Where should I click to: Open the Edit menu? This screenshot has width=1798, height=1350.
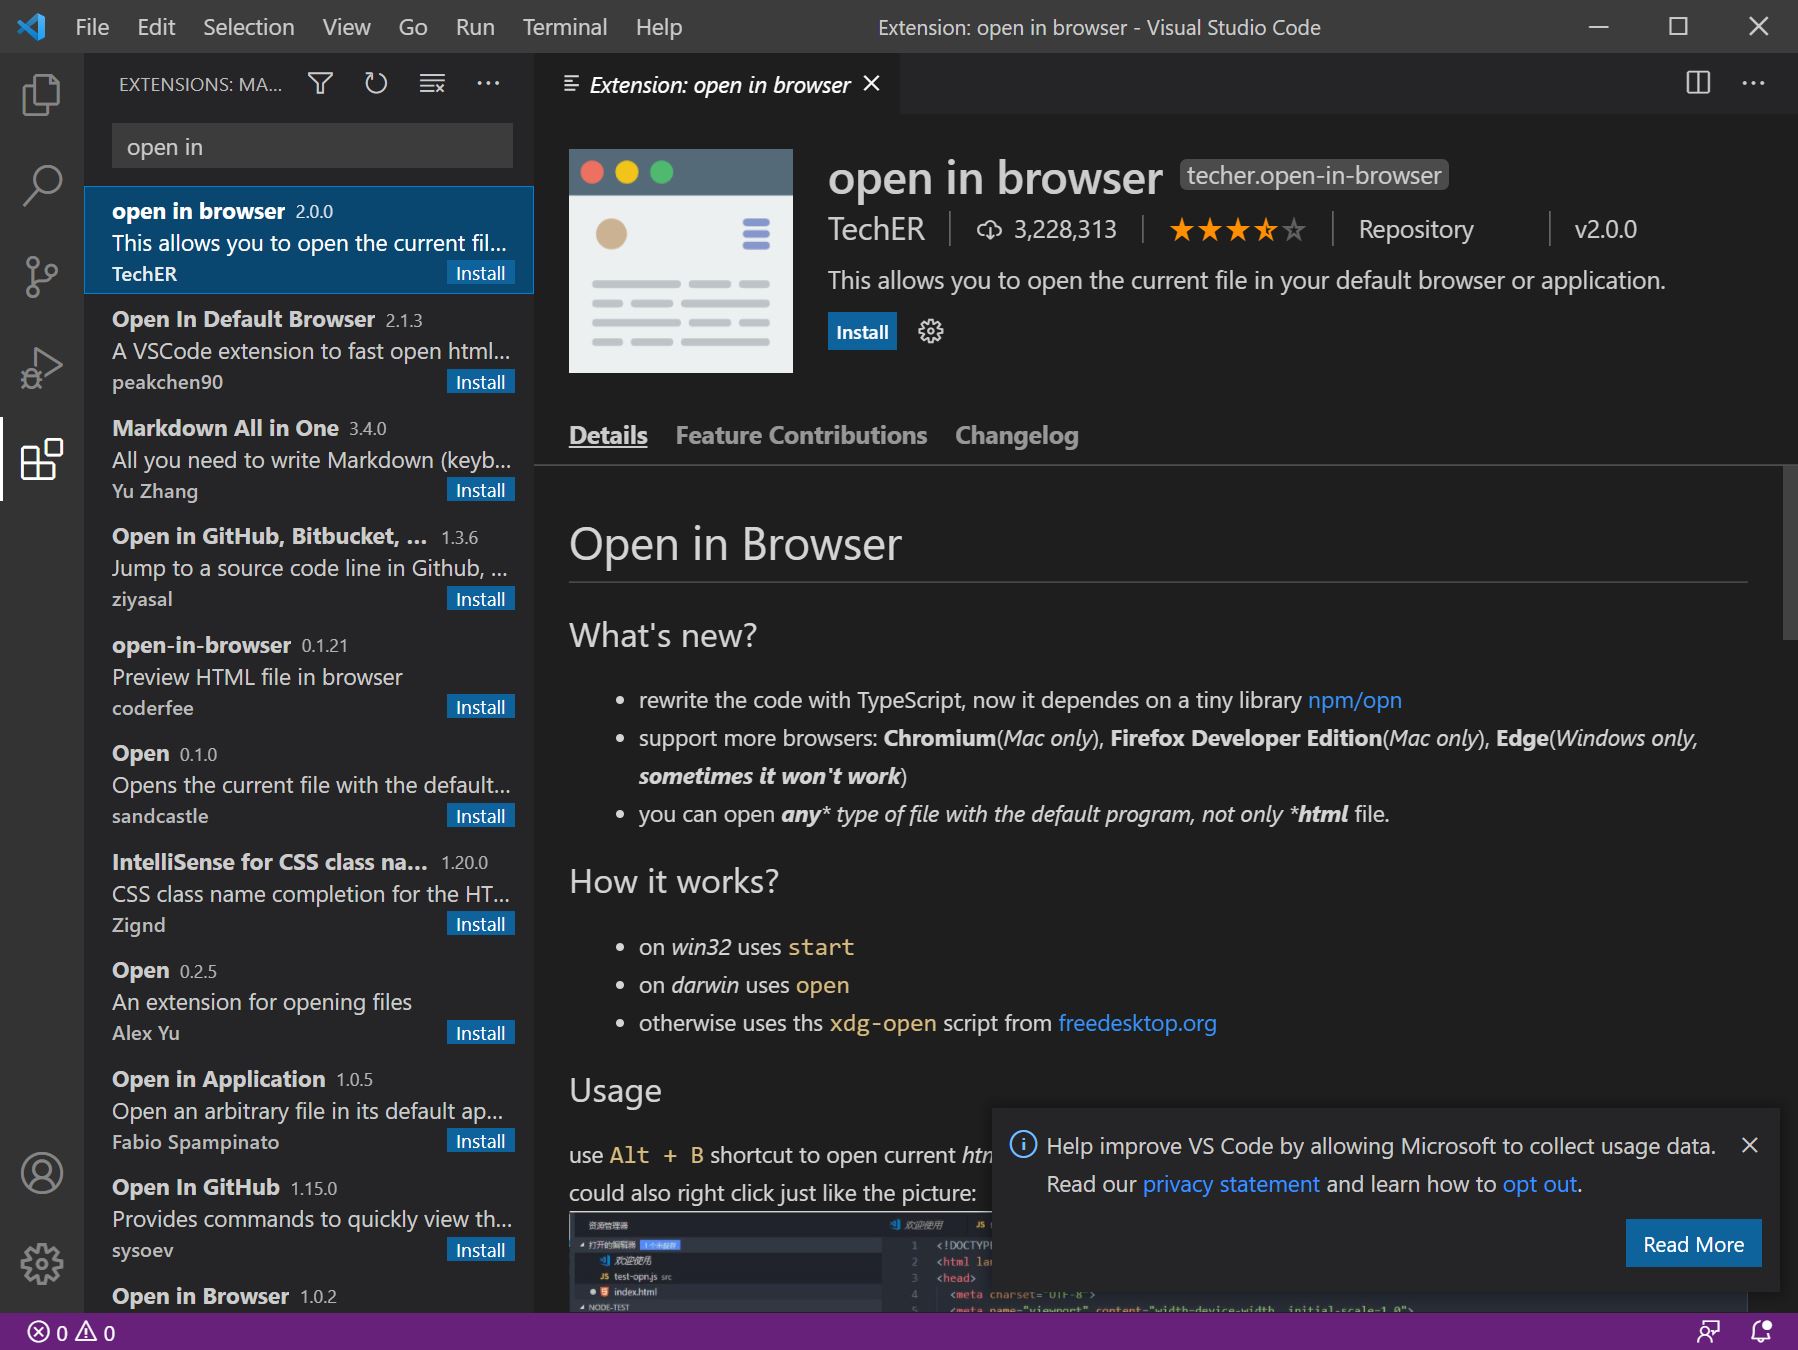coord(156,27)
